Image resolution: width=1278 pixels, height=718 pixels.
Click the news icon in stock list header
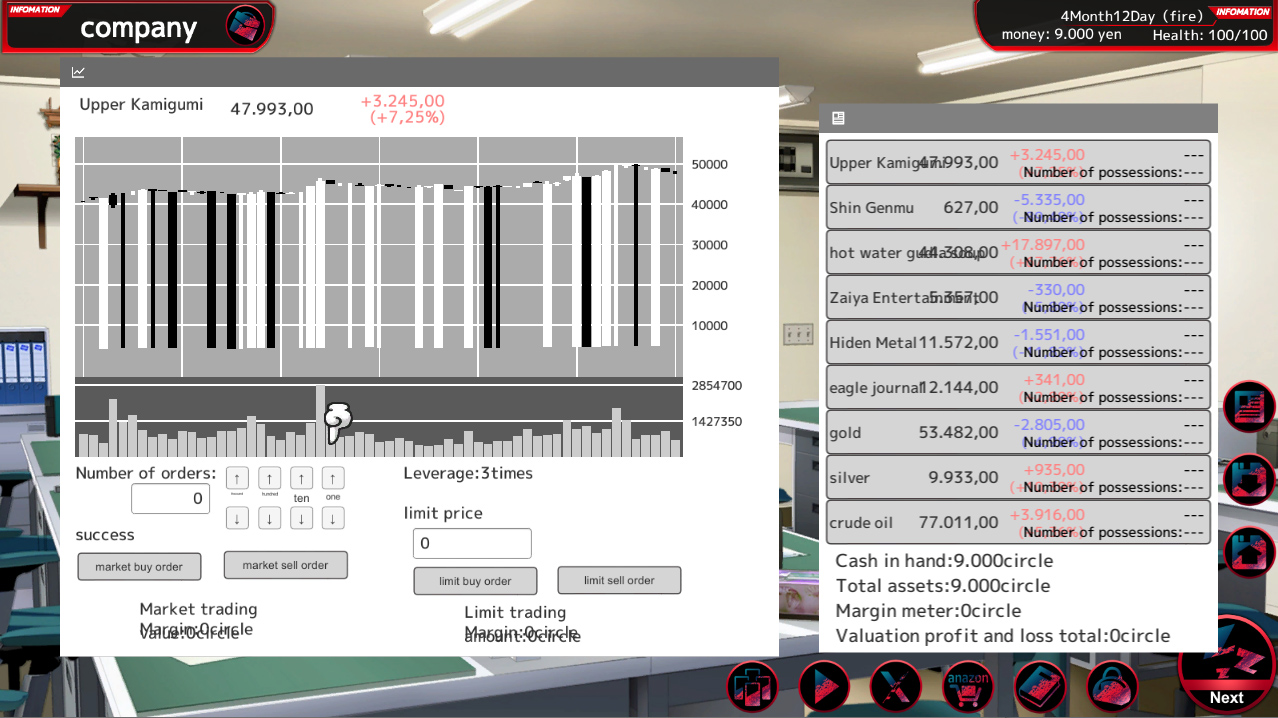(838, 118)
